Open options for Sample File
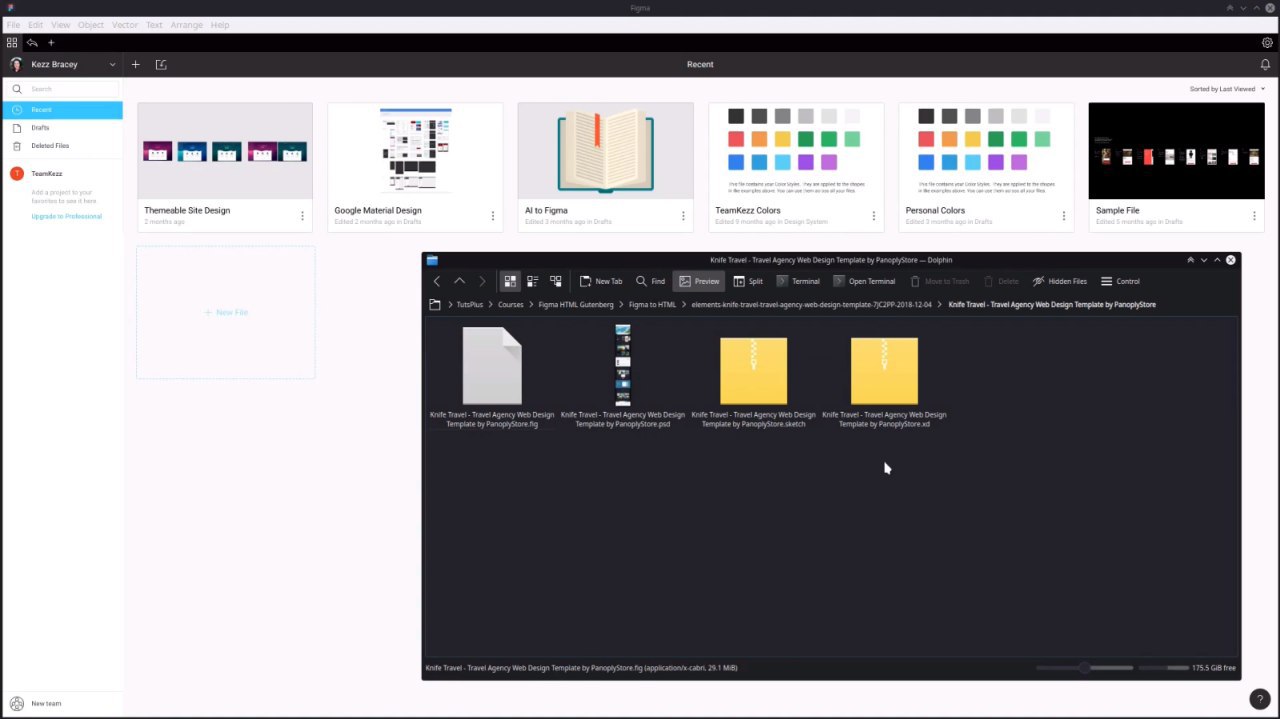The height and width of the screenshot is (719, 1280). coord(1254,216)
